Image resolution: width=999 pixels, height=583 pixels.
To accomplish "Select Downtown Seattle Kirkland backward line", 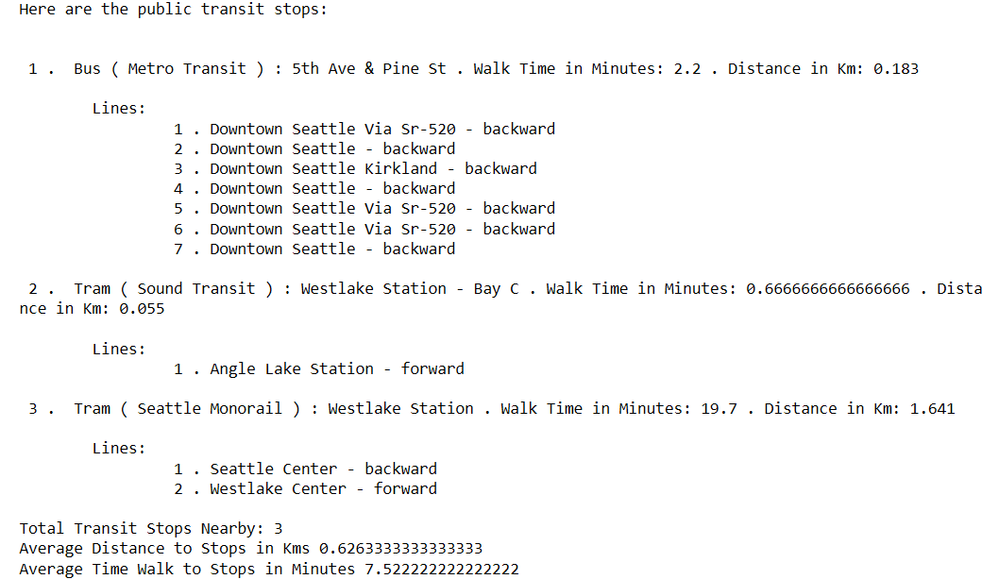I will (356, 169).
